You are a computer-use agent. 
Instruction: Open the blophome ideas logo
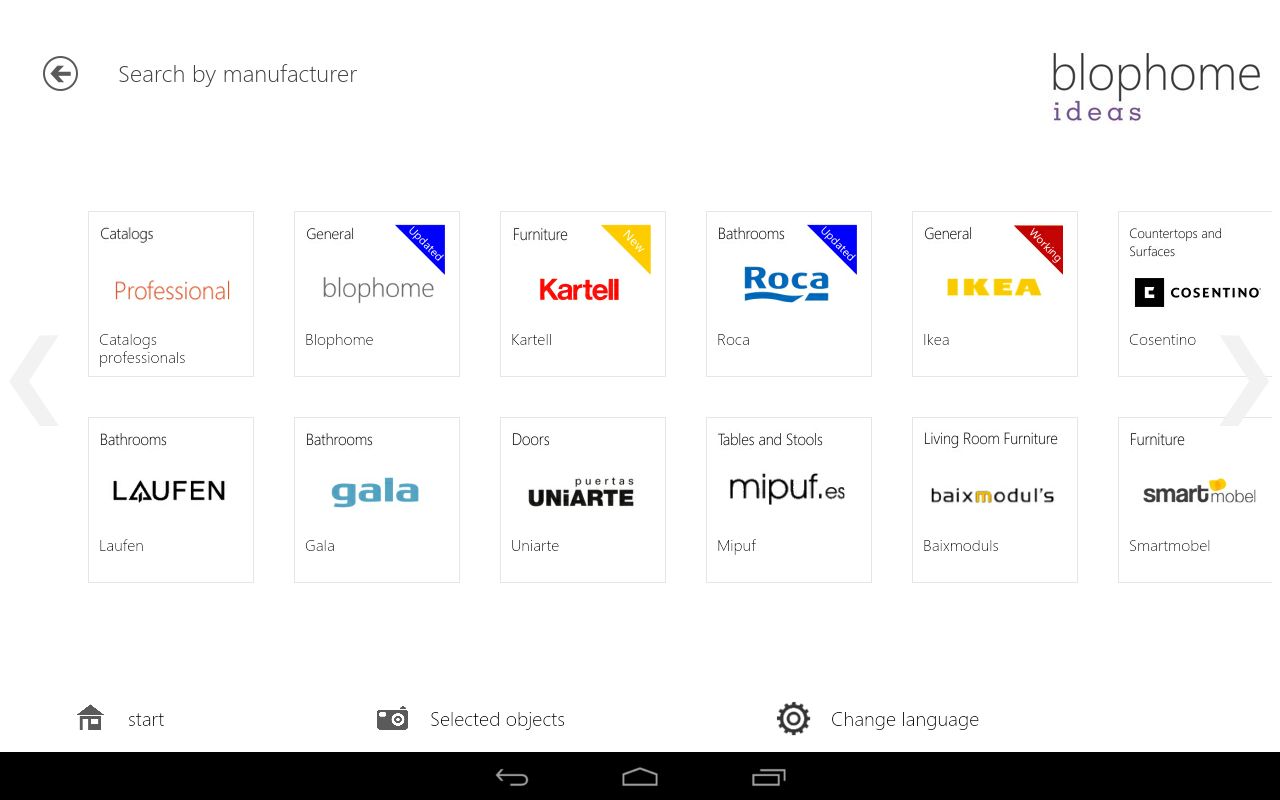pyautogui.click(x=1155, y=87)
